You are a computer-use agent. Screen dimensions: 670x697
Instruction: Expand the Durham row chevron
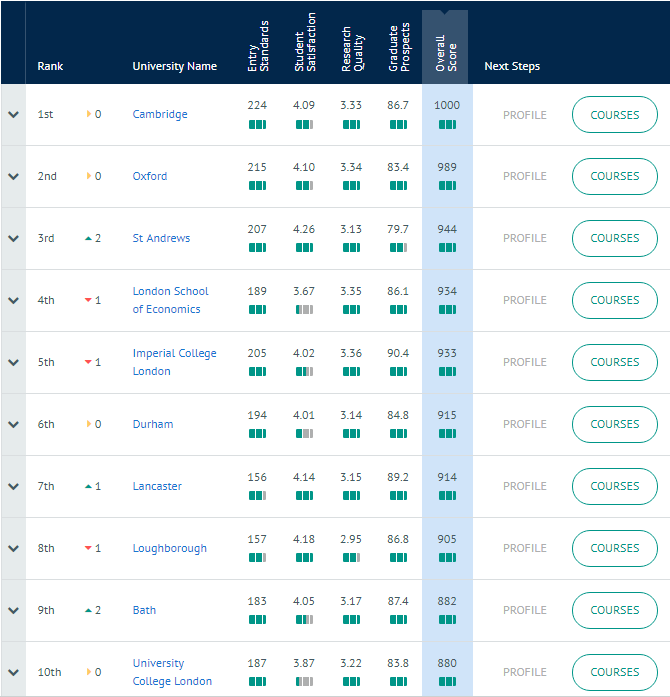coord(13,424)
